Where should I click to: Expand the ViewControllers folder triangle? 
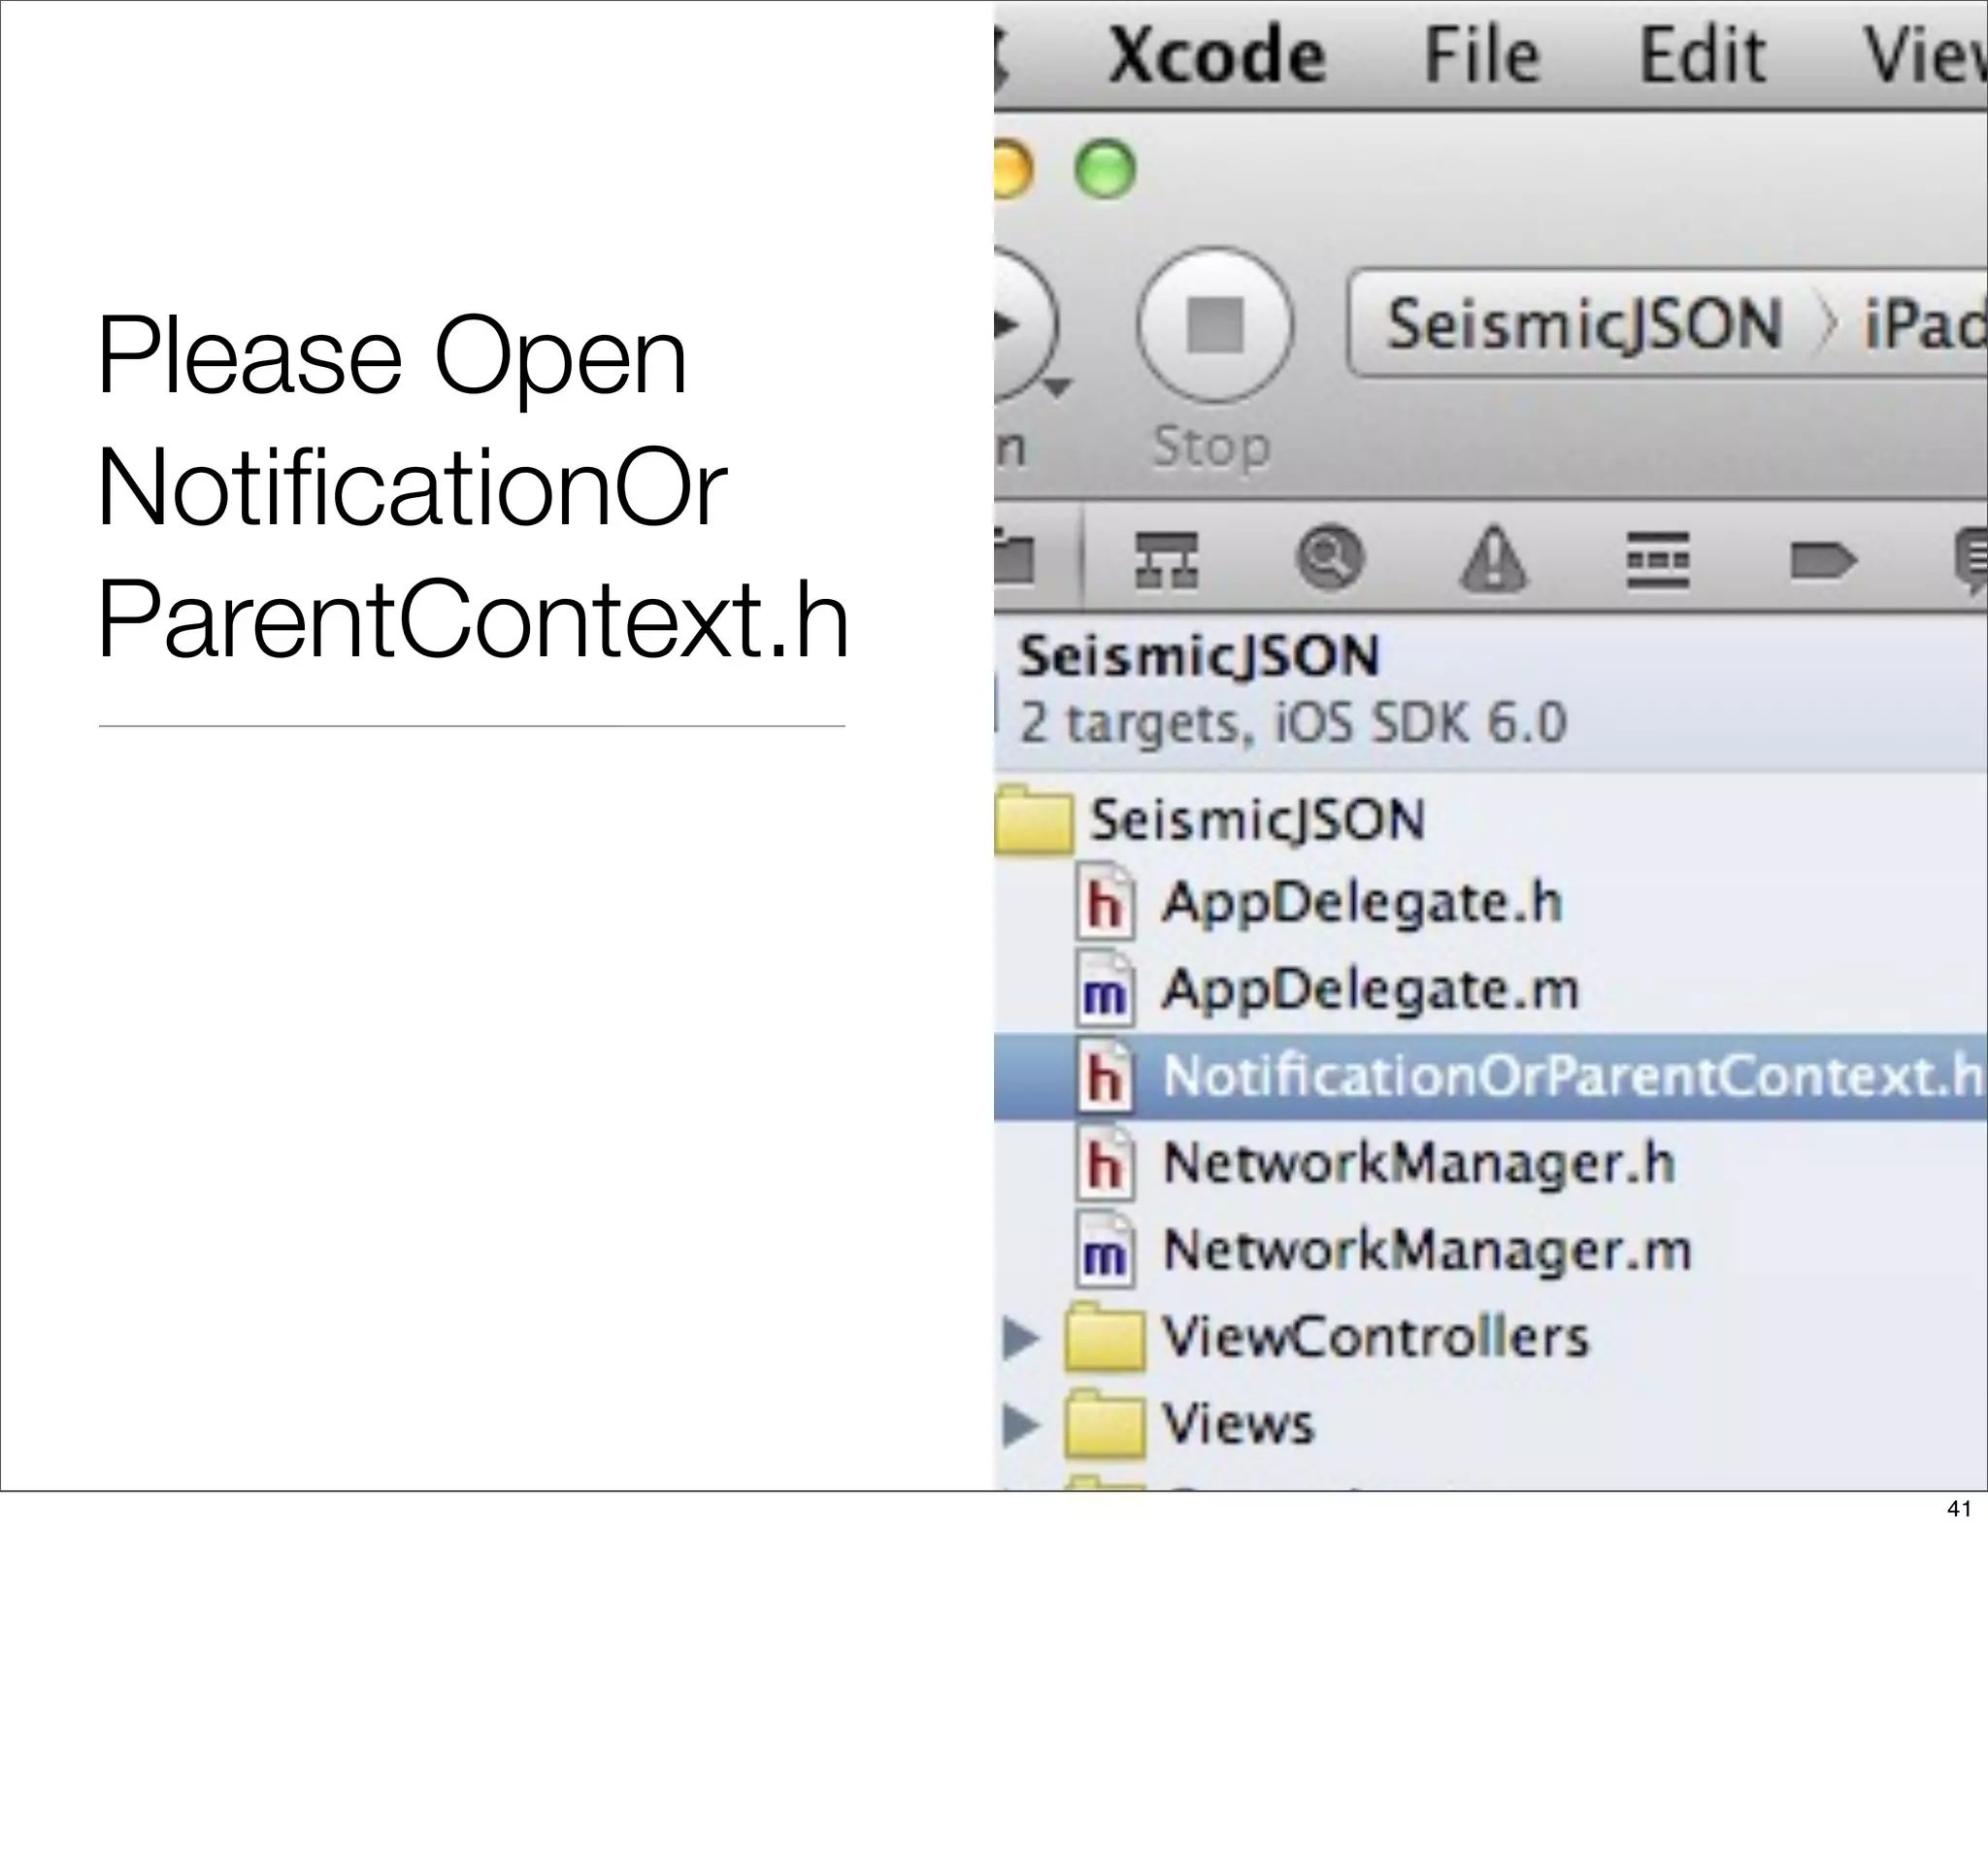pos(1020,1337)
